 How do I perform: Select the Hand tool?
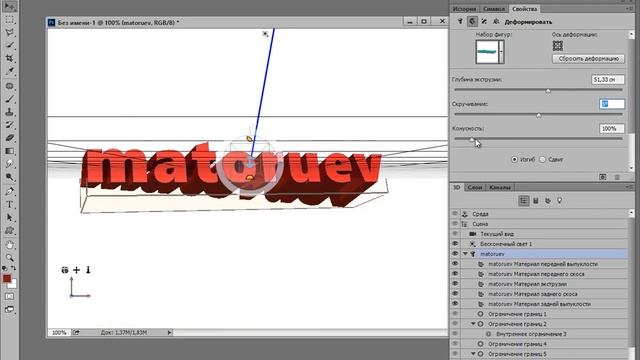(x=9, y=245)
